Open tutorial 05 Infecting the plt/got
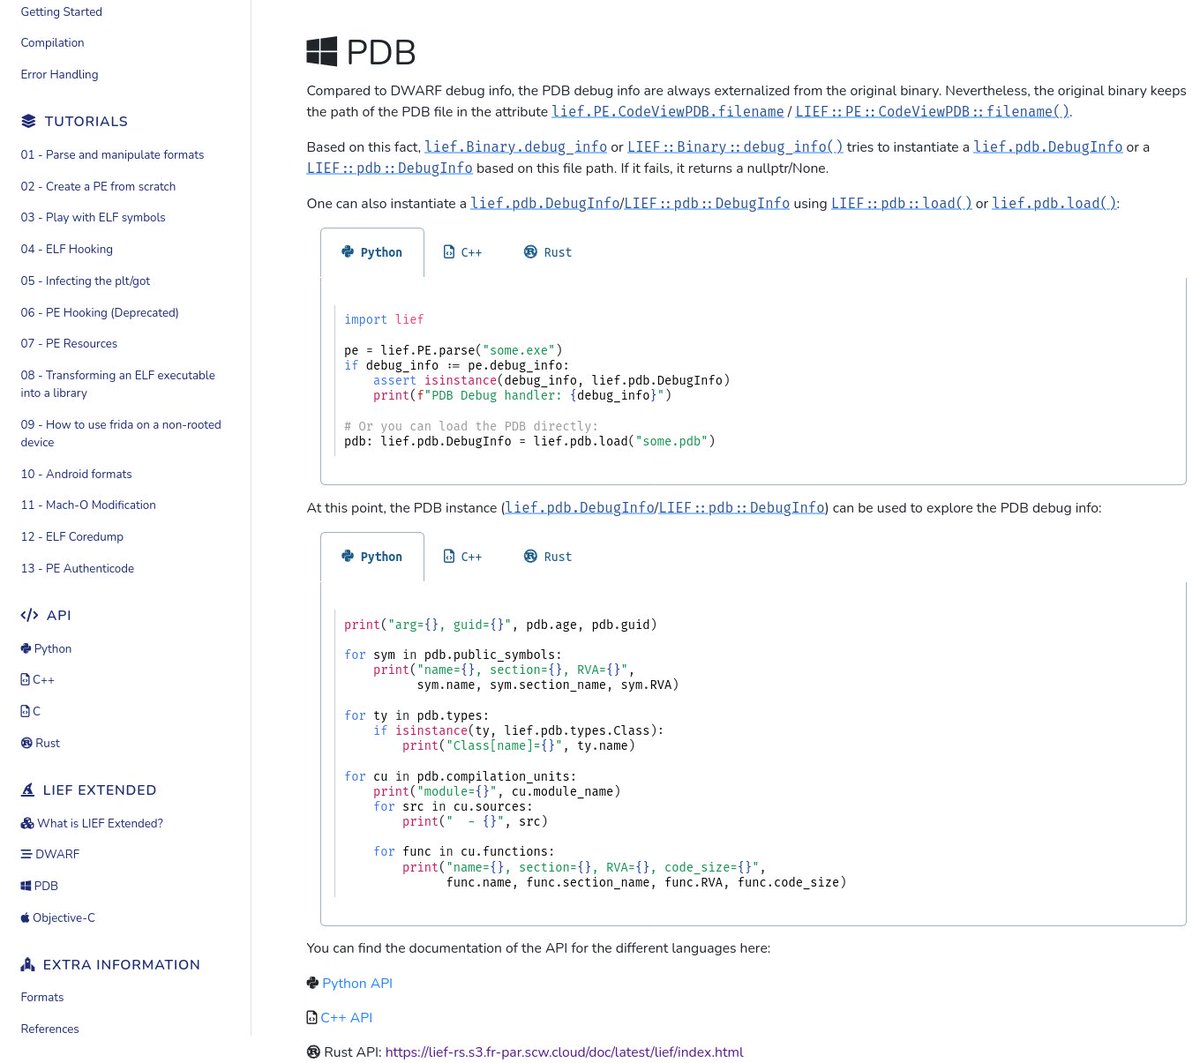The image size is (1200, 1063). [85, 281]
